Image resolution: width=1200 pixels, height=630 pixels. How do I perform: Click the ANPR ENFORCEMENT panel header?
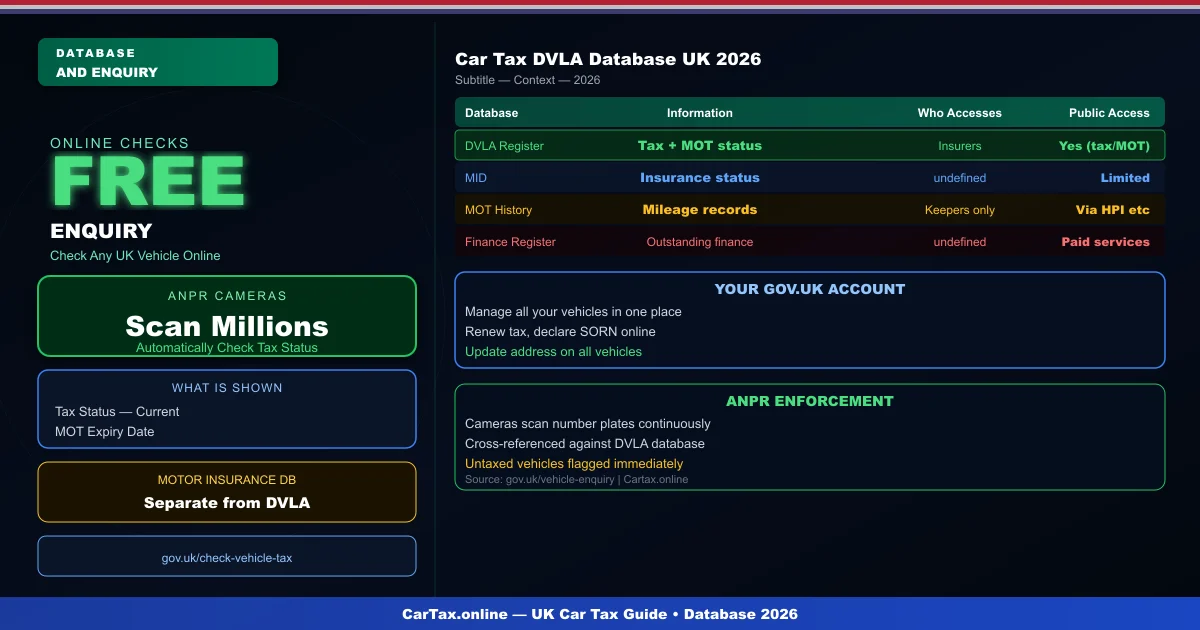point(810,401)
